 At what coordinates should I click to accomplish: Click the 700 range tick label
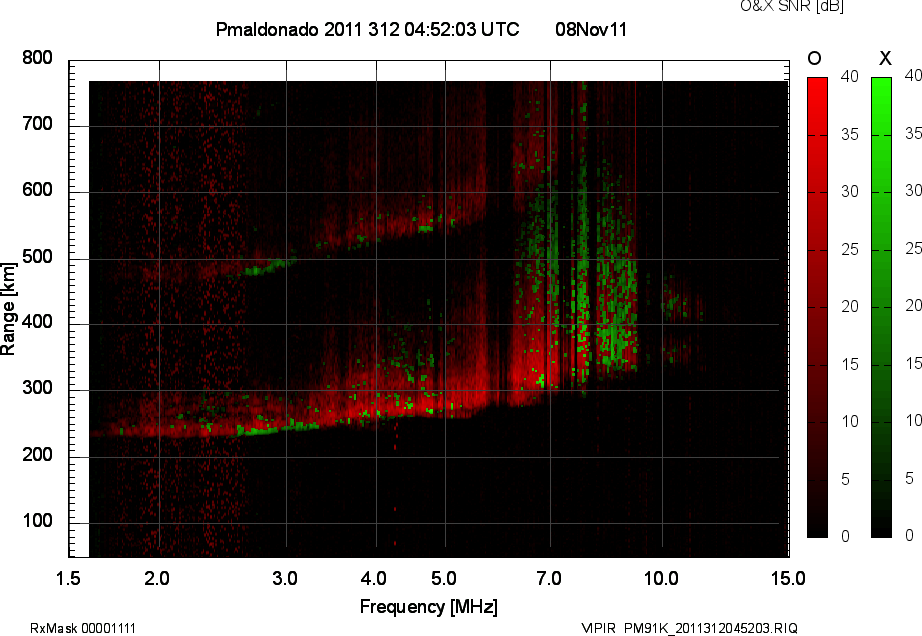click(37, 124)
